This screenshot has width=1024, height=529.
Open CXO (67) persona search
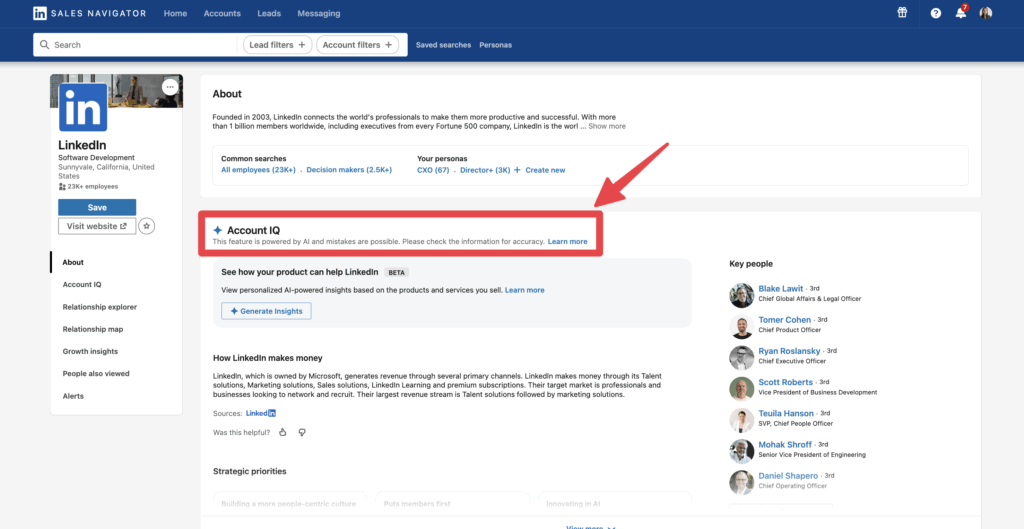coord(434,170)
